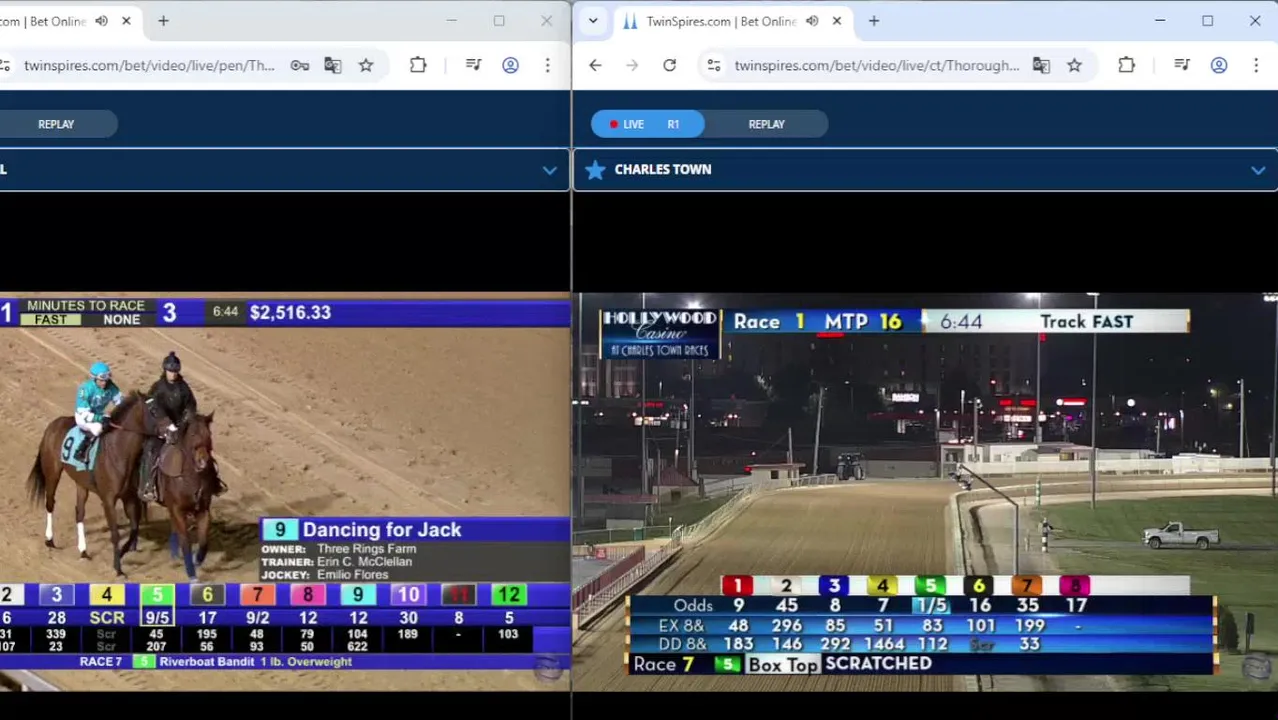
Task: Open Chrome menu dots in right window
Action: coord(1255,65)
